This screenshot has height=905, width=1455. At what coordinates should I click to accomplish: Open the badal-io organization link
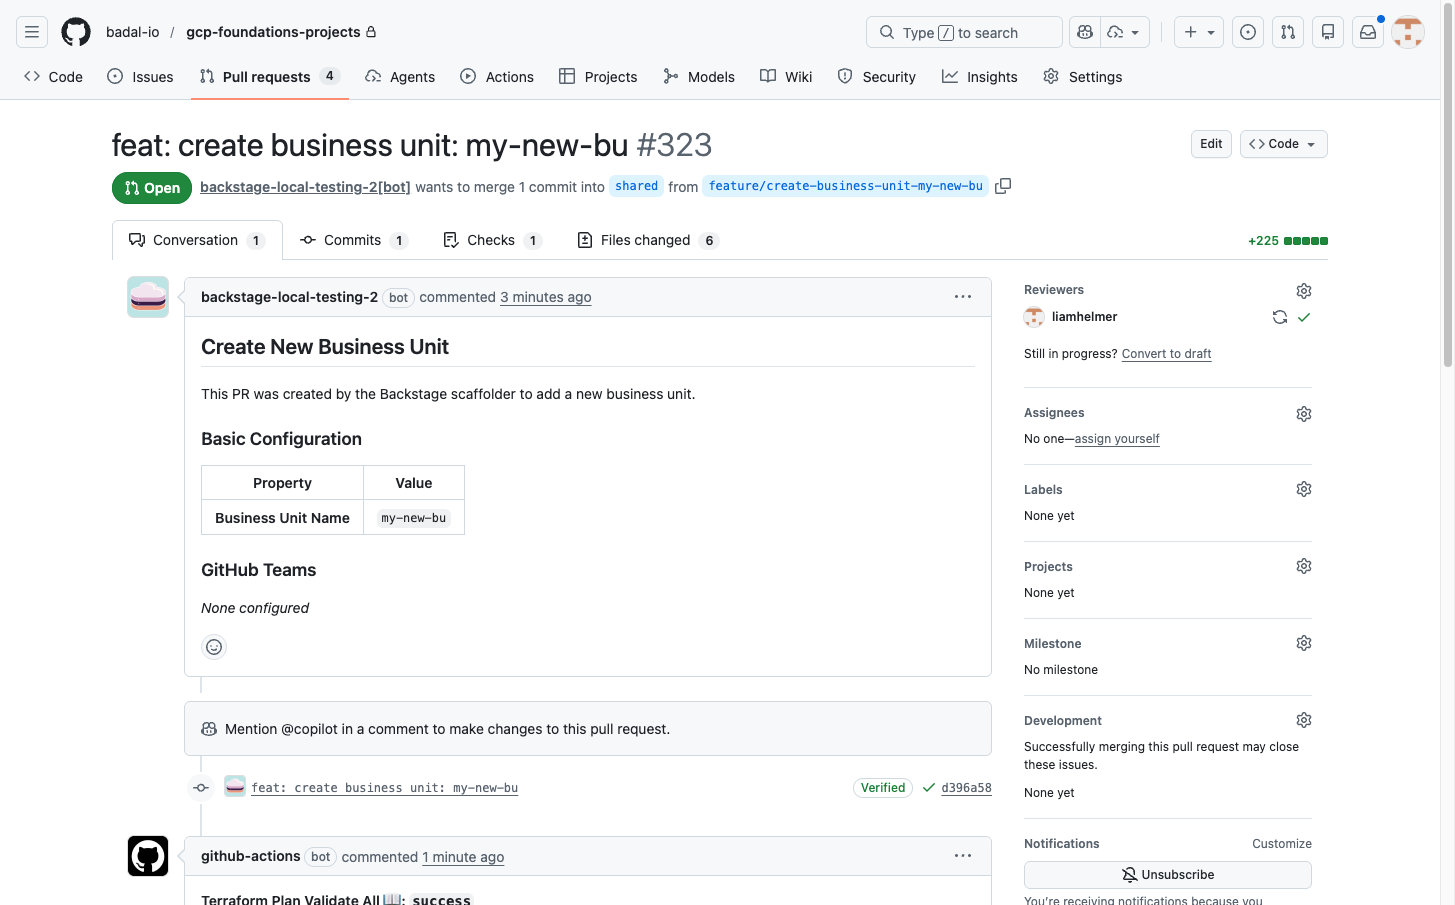point(133,32)
